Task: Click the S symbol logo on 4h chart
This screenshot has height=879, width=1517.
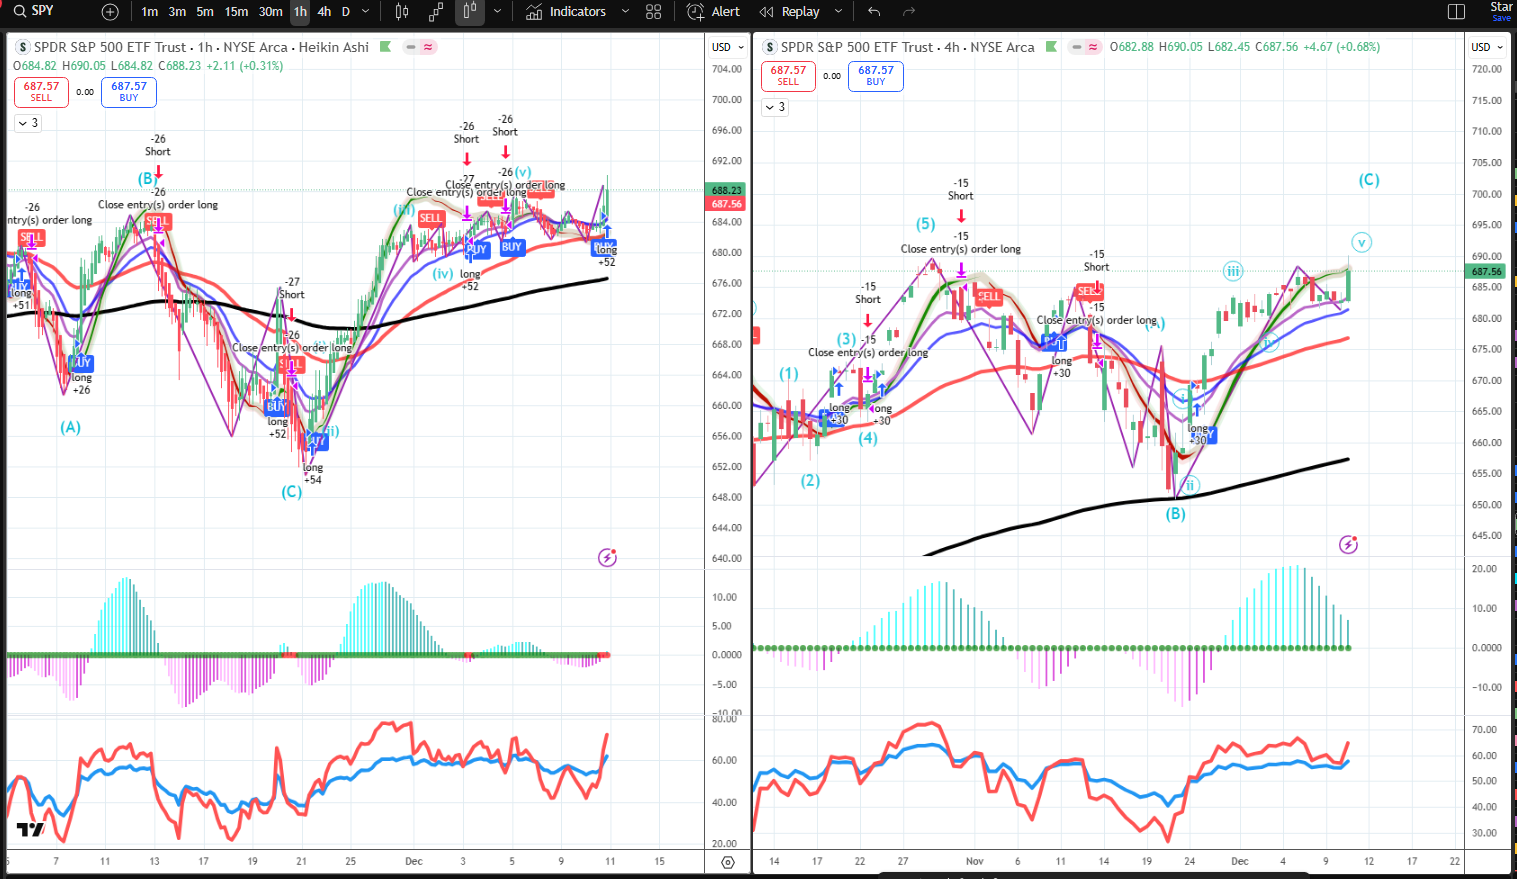Action: tap(769, 47)
